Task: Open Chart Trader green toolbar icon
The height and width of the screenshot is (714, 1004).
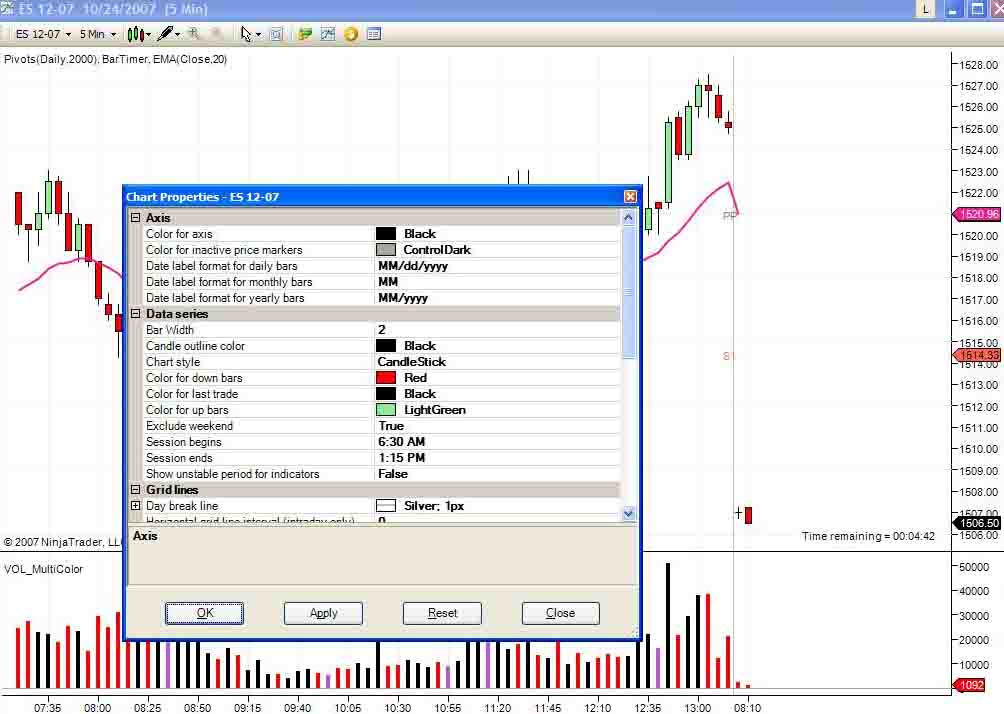Action: tap(305, 34)
